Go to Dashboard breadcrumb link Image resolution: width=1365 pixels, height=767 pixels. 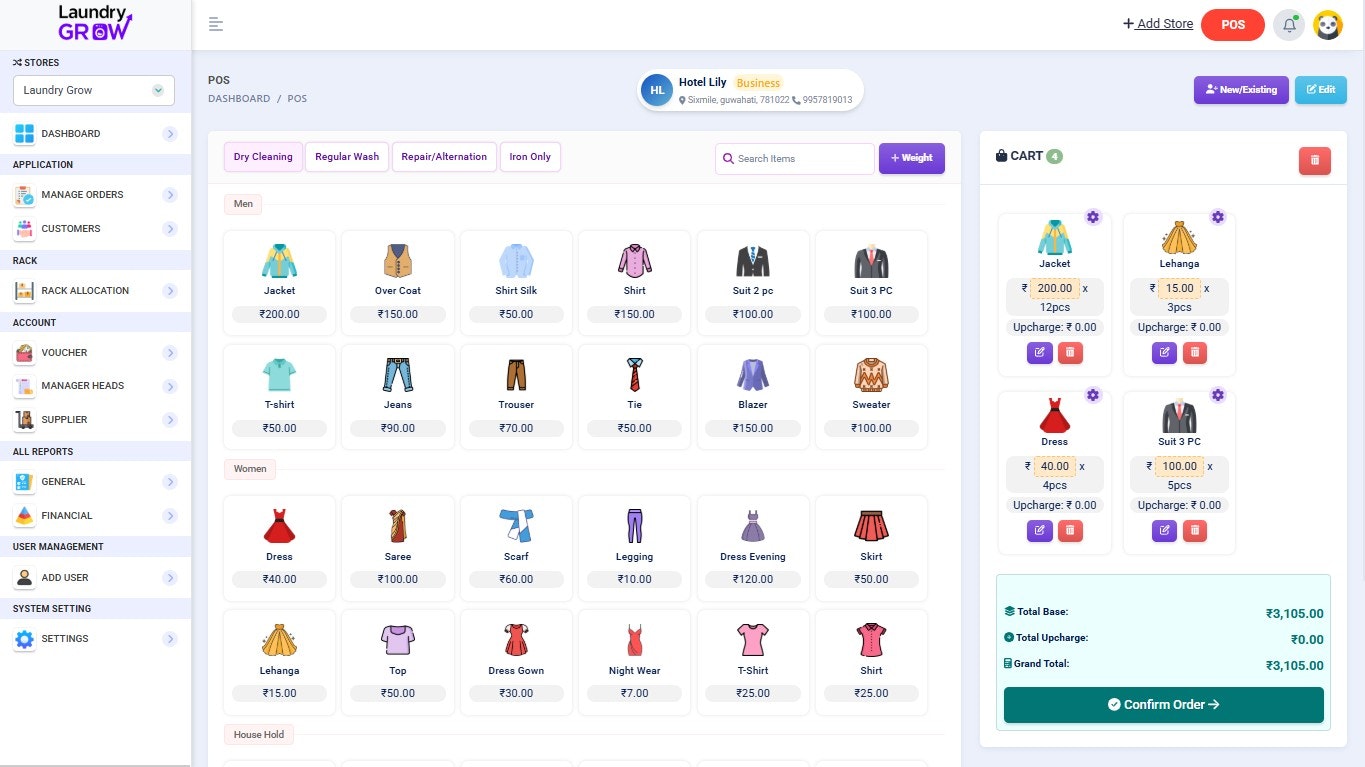click(239, 99)
